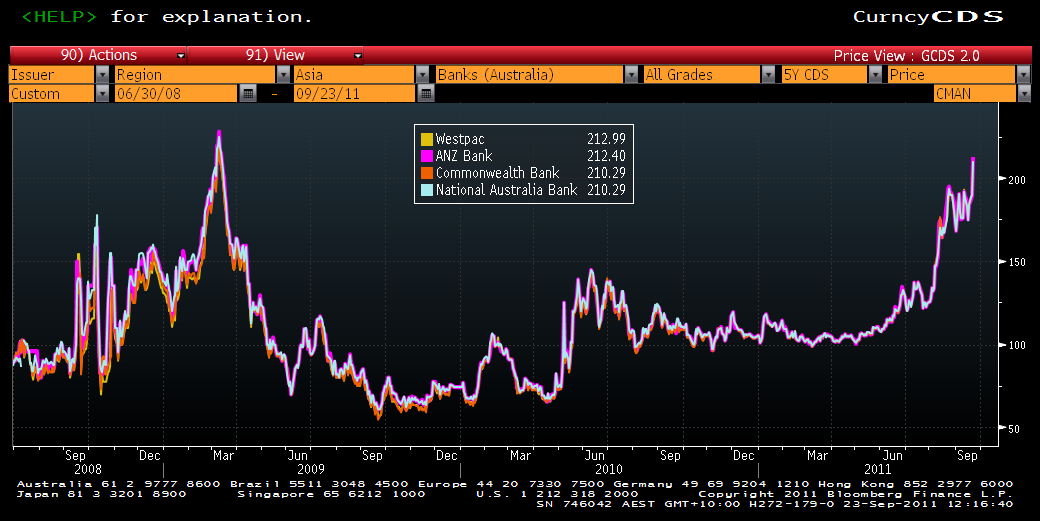Click the 09/23/11 end date field
The image size is (1040, 521).
point(353,93)
